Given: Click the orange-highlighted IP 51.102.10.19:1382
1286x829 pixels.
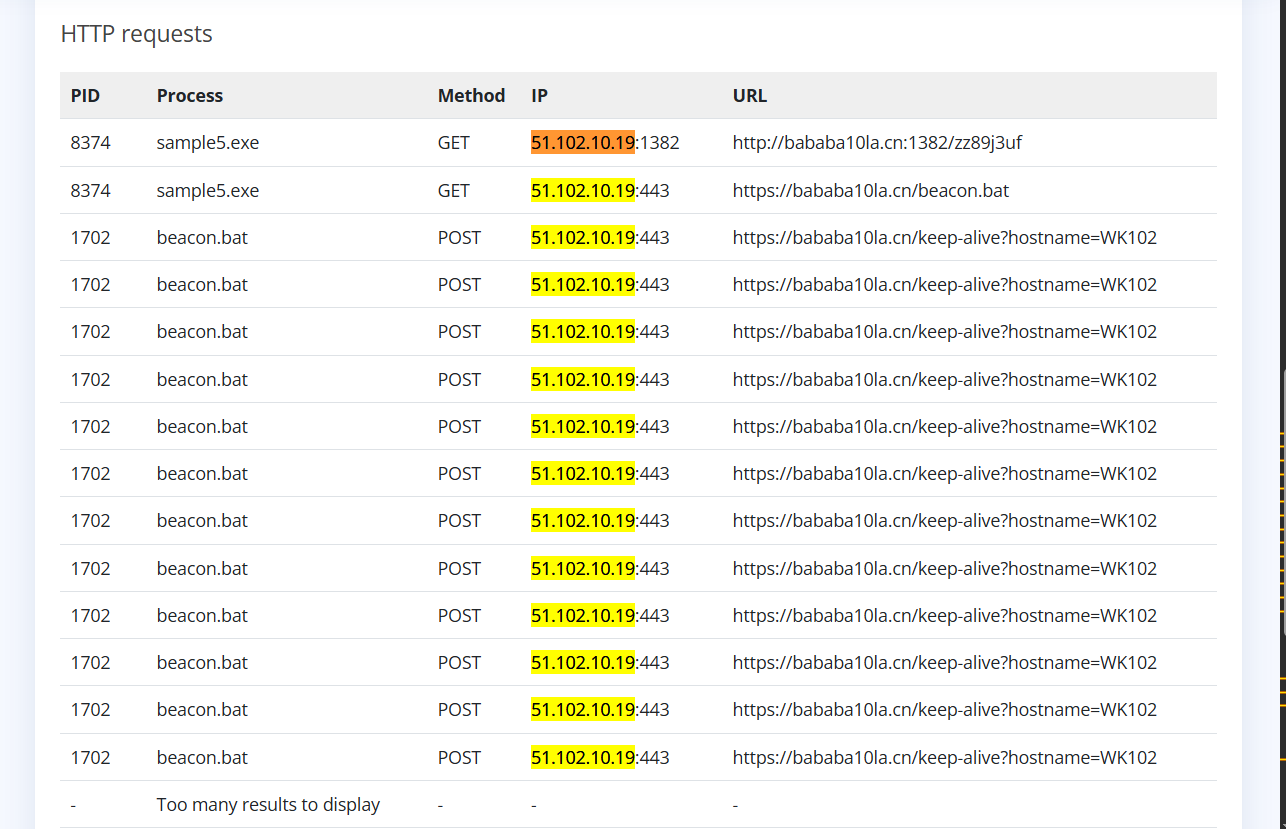Looking at the screenshot, I should 604,143.
